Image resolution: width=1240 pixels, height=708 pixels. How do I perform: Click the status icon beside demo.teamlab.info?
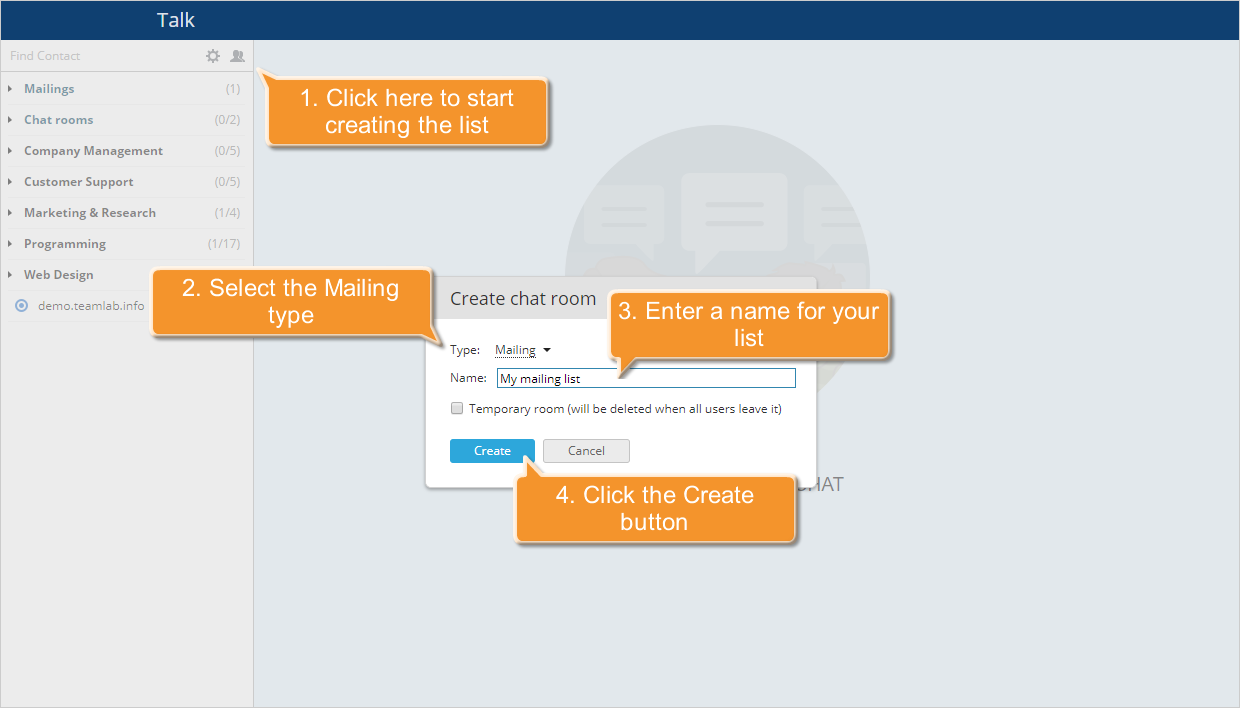(x=20, y=305)
